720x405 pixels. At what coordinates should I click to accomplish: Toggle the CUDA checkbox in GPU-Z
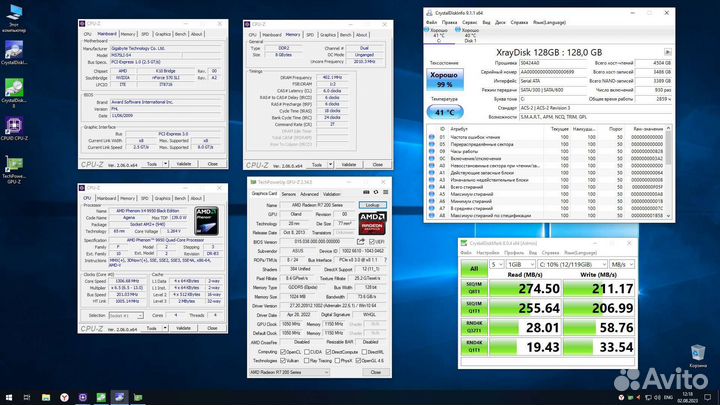(x=307, y=352)
